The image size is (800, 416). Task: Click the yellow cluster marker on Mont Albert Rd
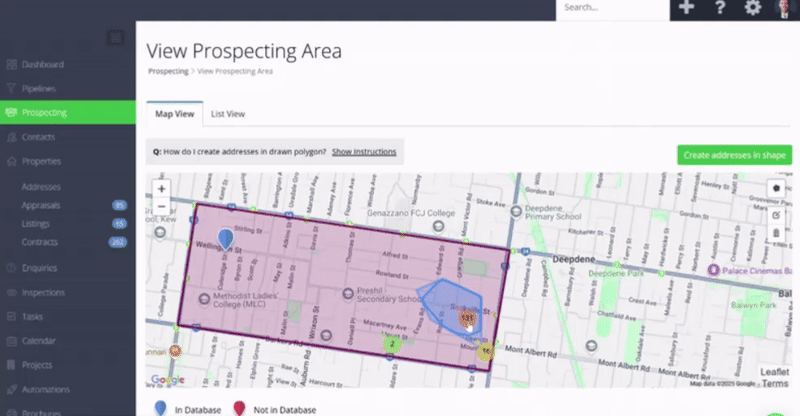[485, 351]
